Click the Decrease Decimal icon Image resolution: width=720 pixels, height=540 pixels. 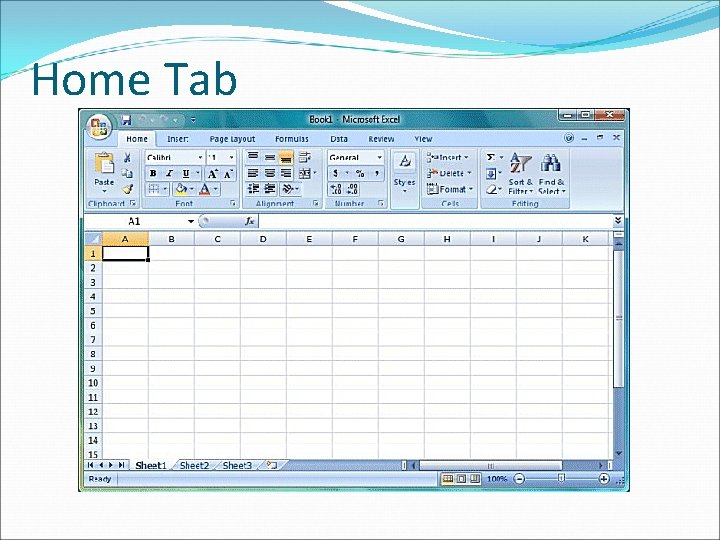353,189
